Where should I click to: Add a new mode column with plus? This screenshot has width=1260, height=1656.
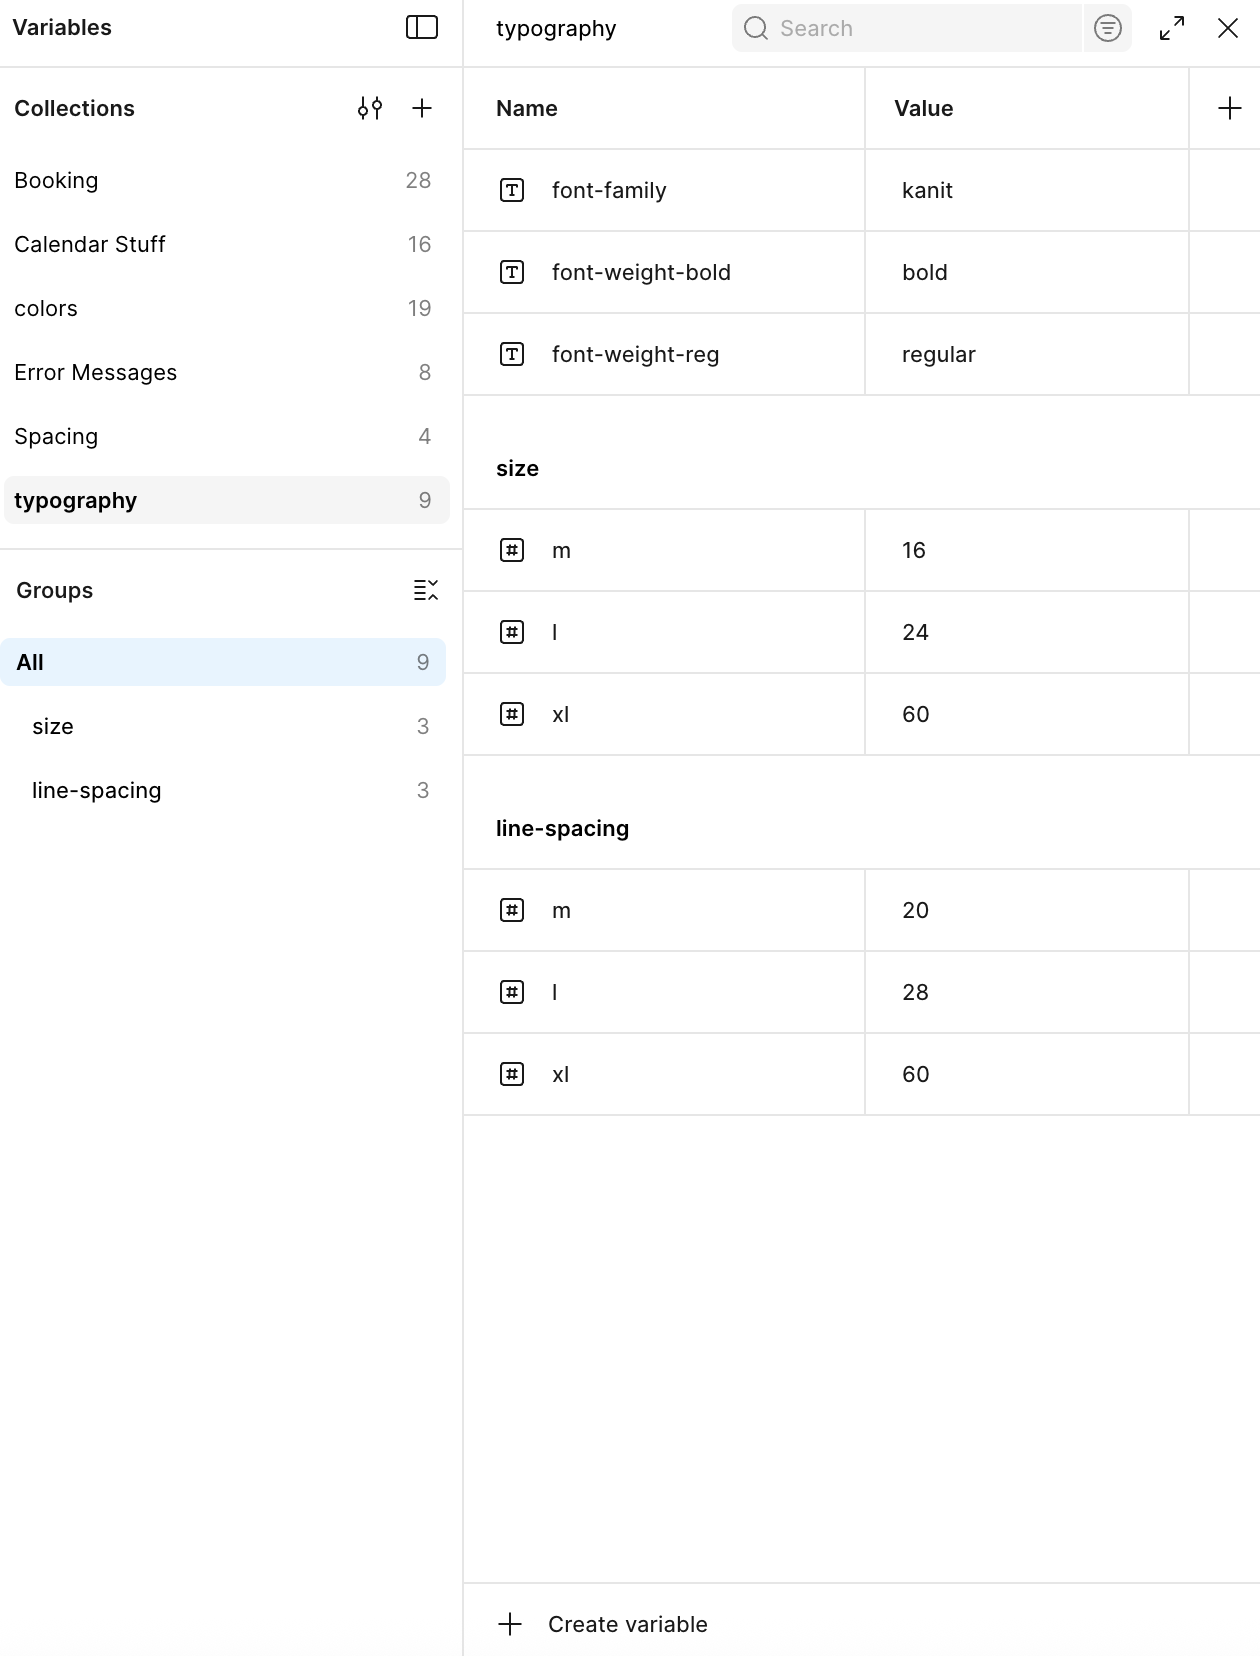click(1229, 108)
